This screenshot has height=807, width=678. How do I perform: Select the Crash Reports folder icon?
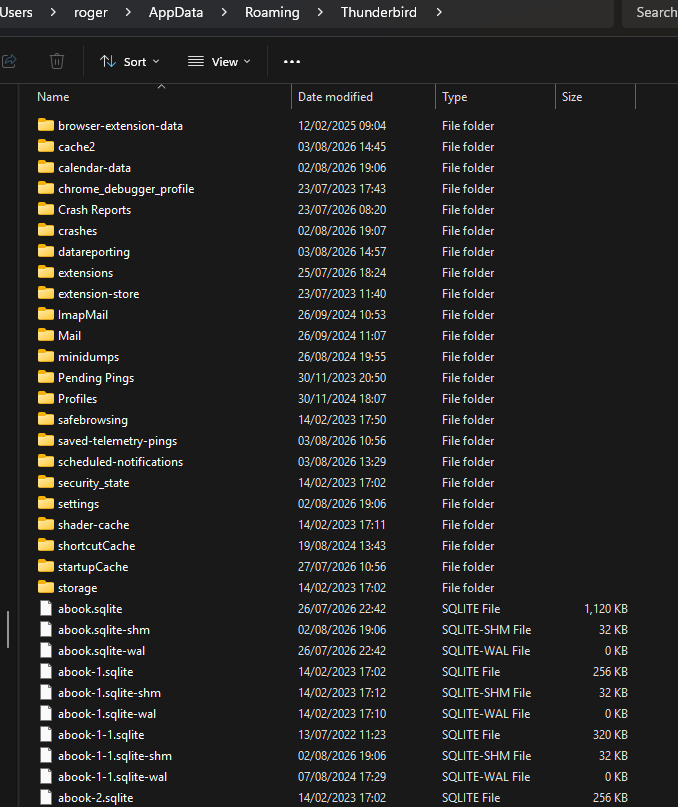point(46,209)
